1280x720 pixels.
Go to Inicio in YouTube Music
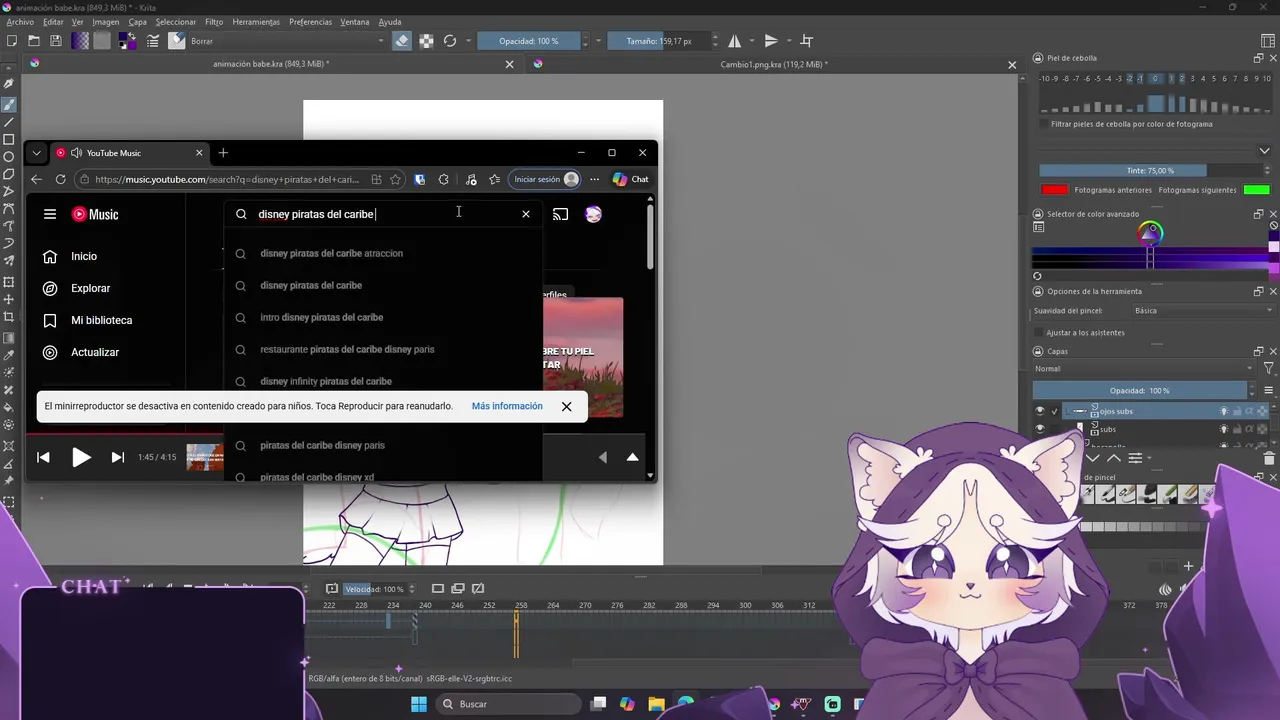(84, 256)
